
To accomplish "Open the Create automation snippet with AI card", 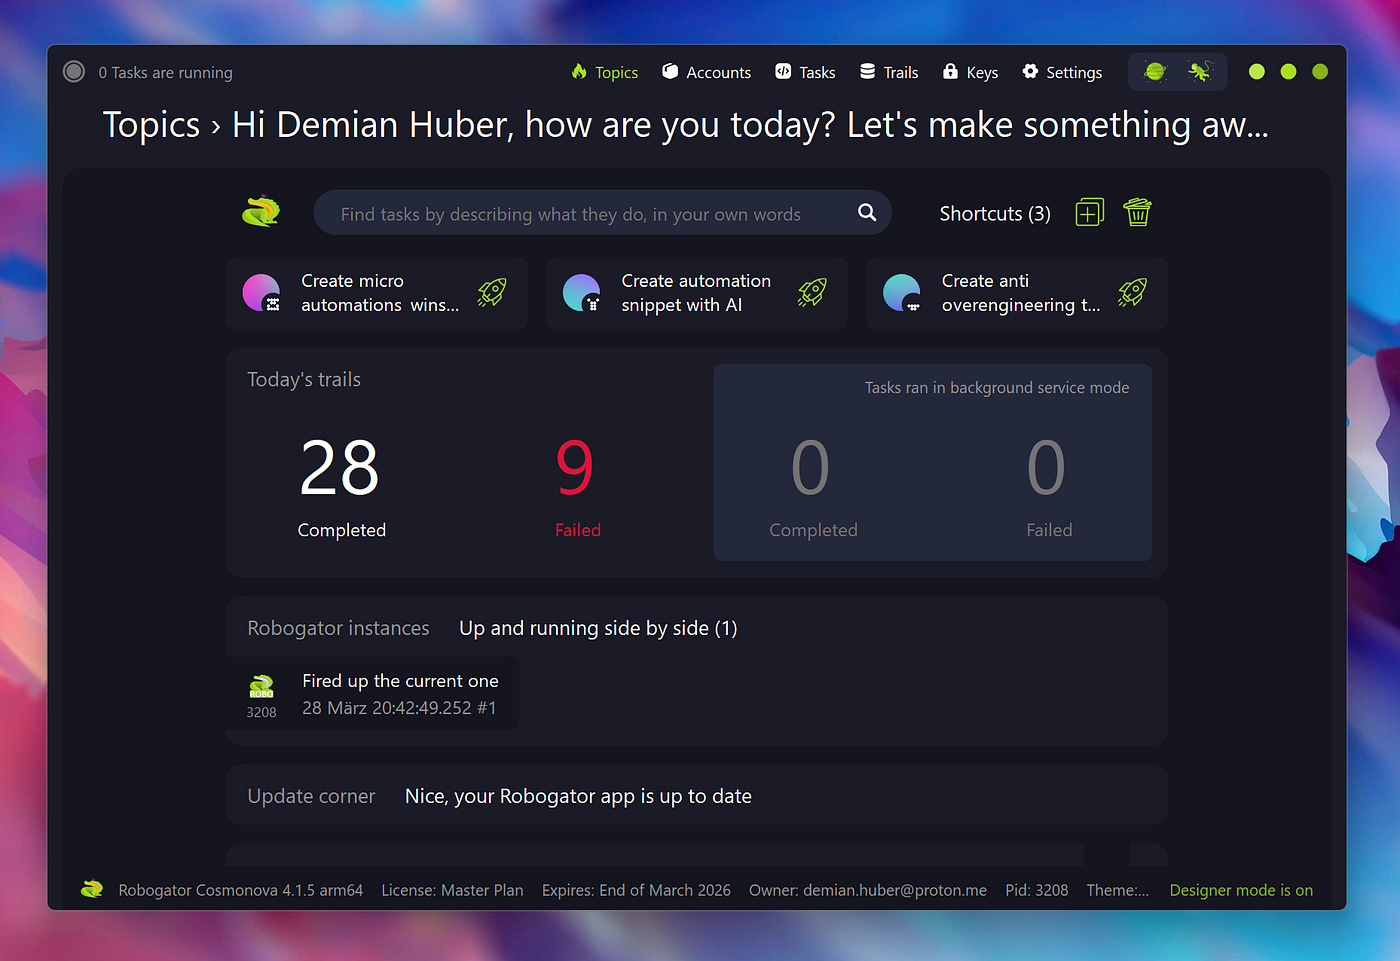I will tap(696, 293).
